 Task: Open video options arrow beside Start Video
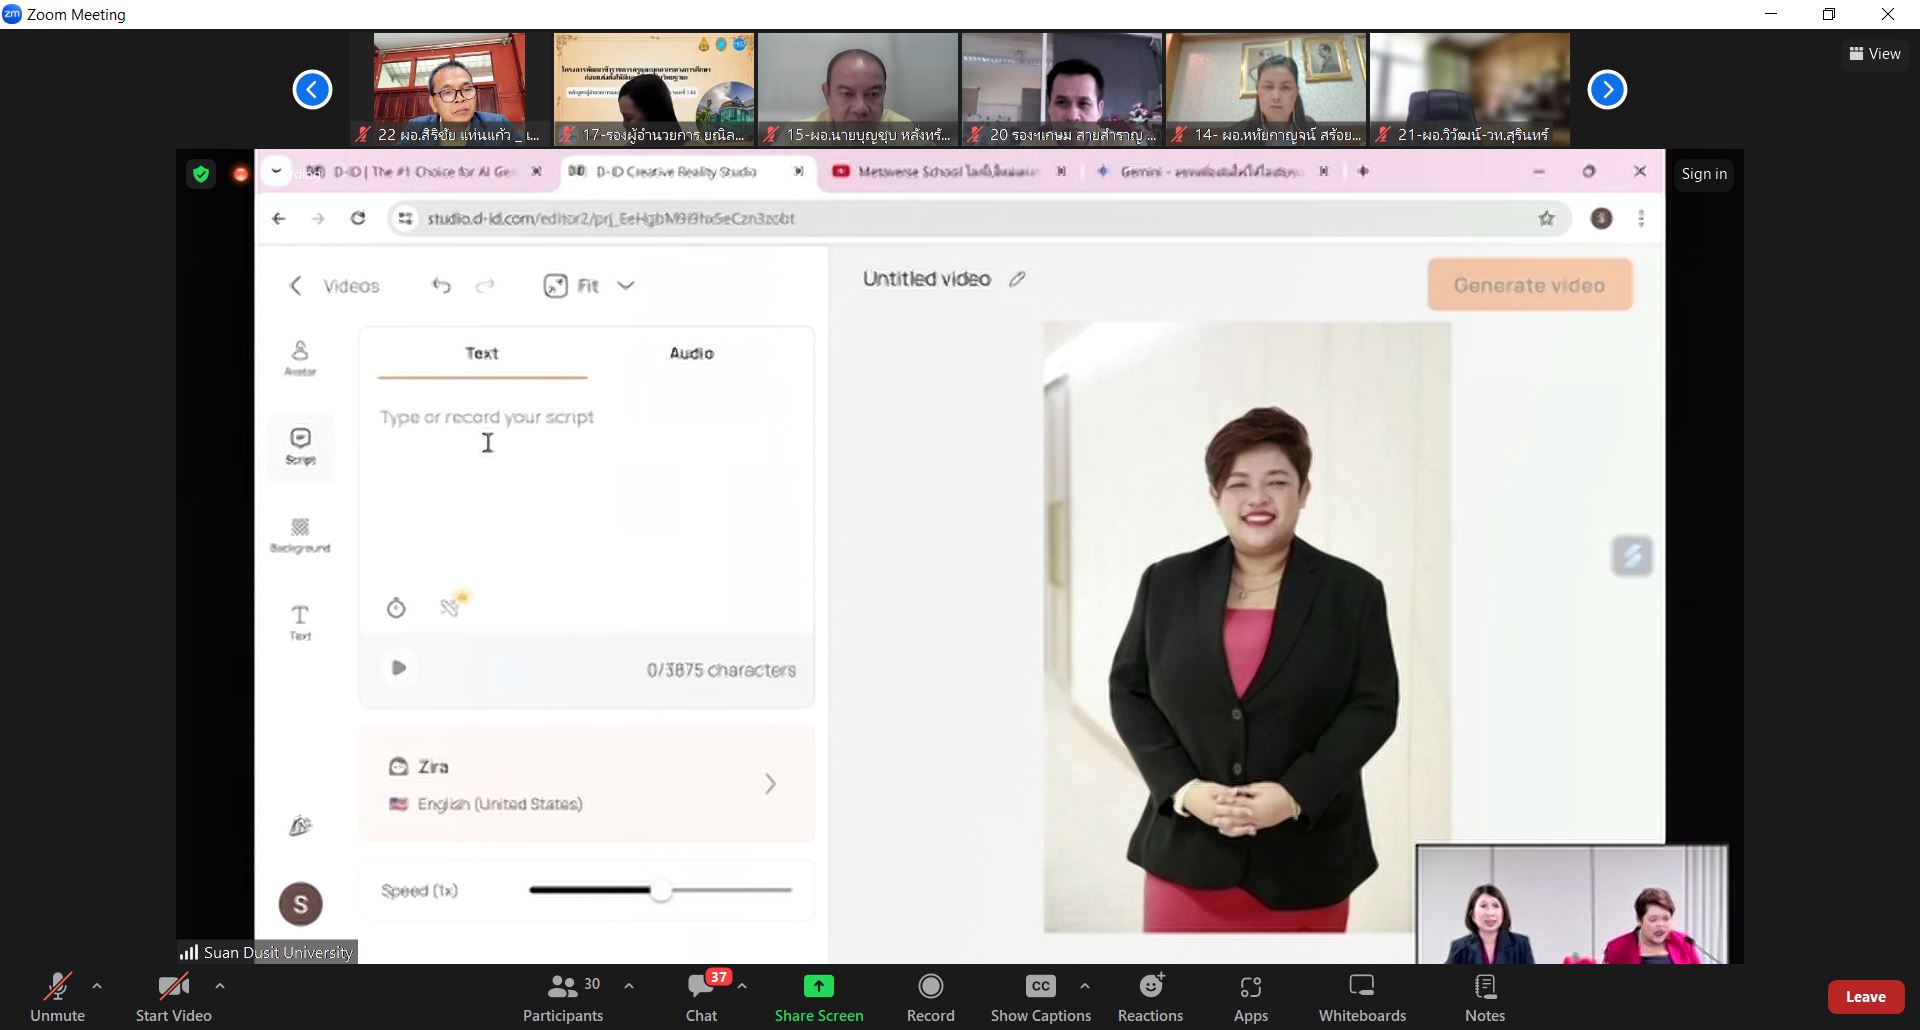220,986
